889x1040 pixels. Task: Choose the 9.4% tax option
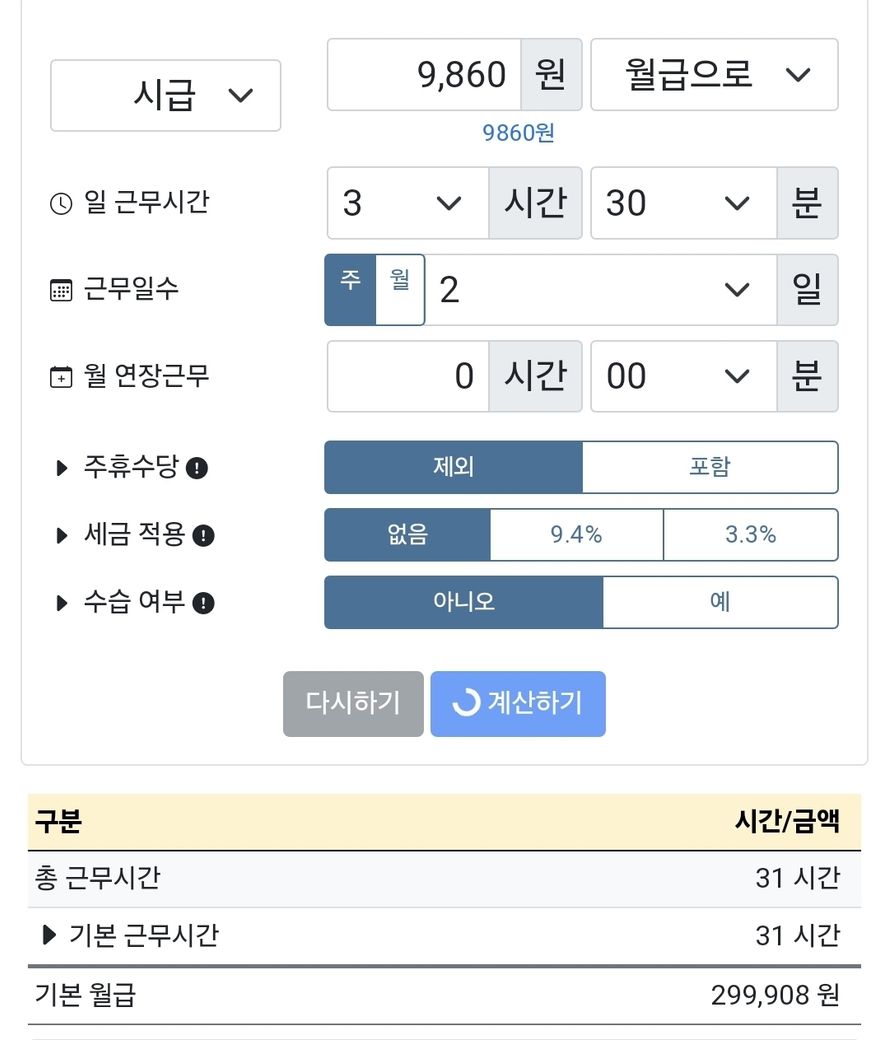point(576,535)
